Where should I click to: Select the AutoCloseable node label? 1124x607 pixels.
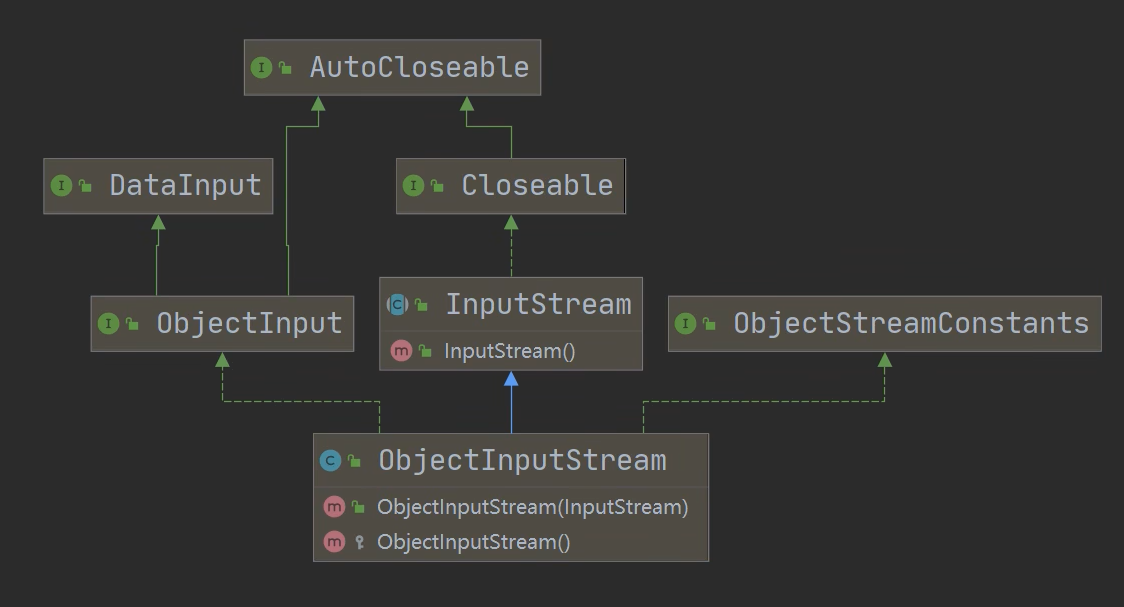[419, 68]
